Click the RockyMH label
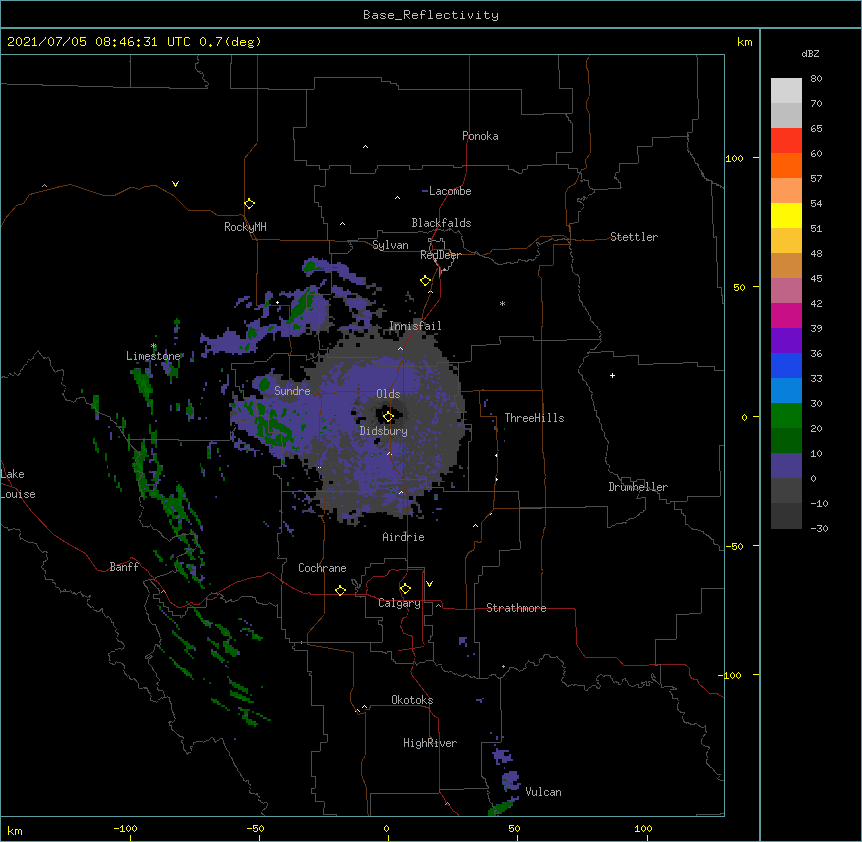The width and height of the screenshot is (862, 842). [245, 227]
